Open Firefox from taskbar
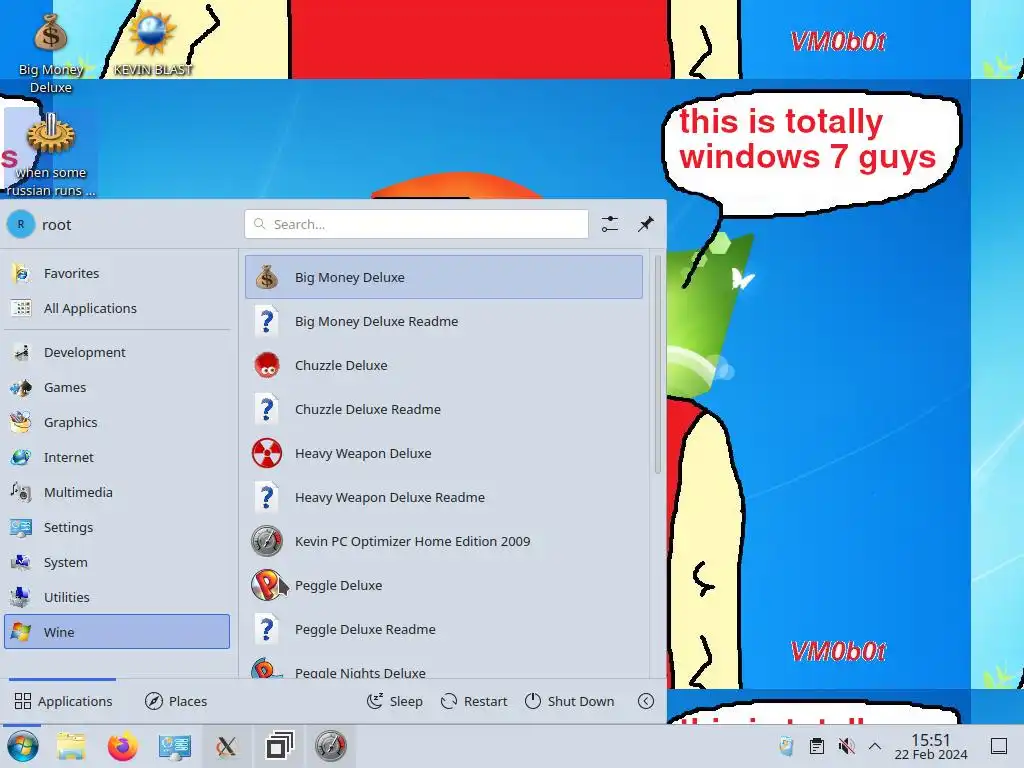The width and height of the screenshot is (1024, 768). point(123,746)
